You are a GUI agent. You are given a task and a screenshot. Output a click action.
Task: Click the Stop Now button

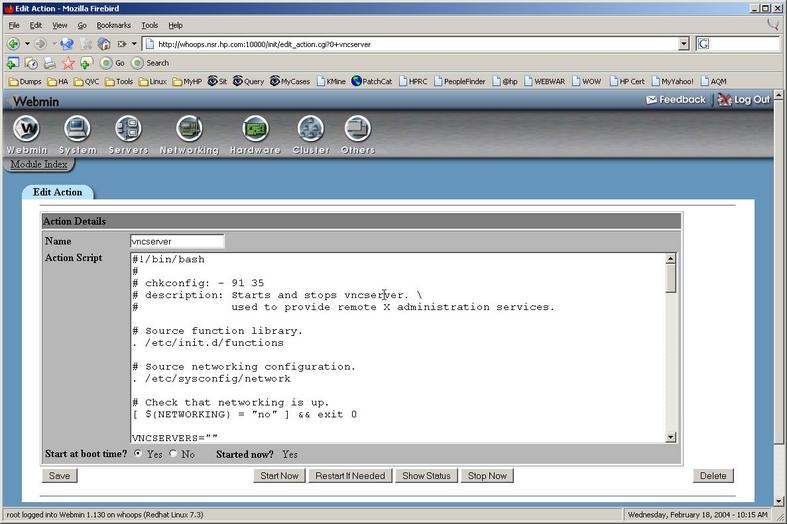pyautogui.click(x=487, y=476)
